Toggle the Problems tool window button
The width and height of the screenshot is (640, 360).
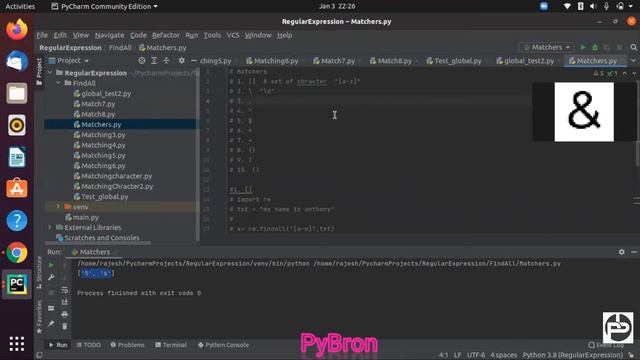127,345
